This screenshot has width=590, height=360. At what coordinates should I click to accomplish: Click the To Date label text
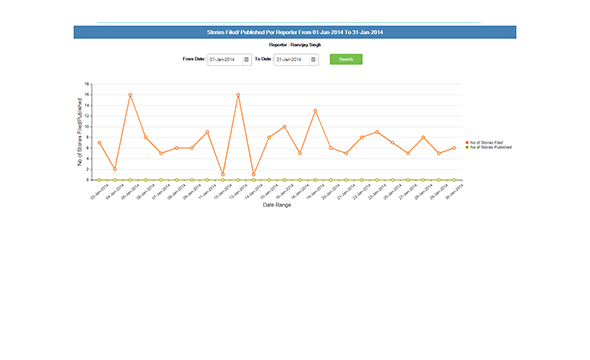pos(263,59)
